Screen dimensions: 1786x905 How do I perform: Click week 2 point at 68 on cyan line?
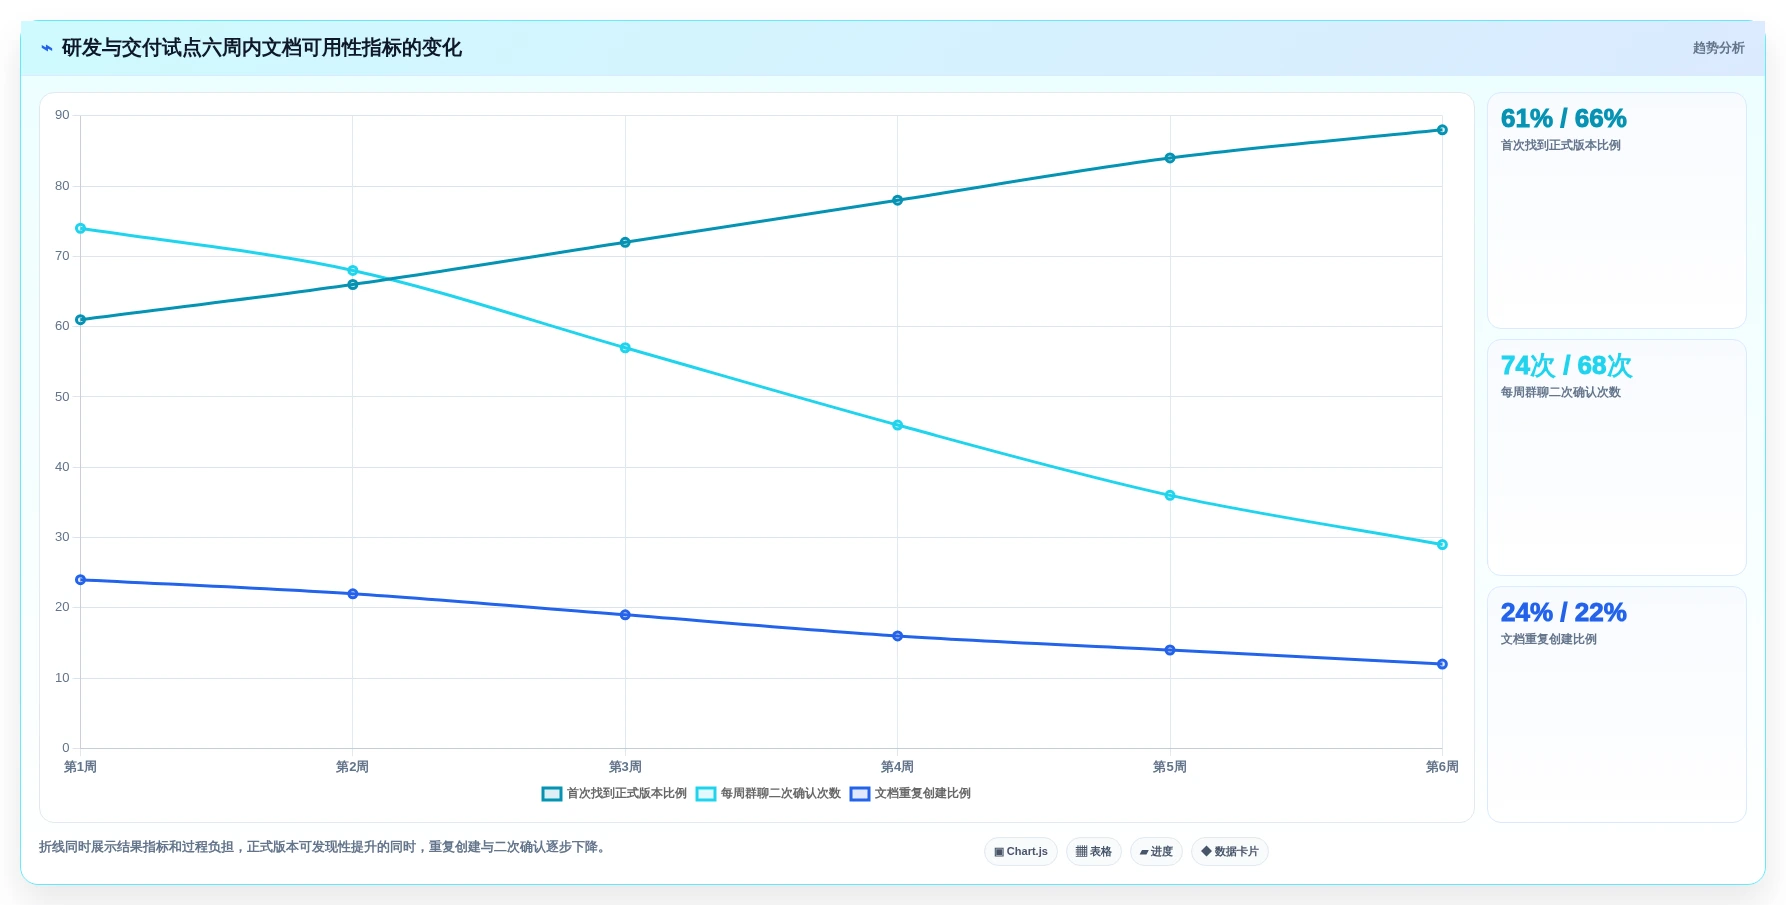pyautogui.click(x=353, y=271)
